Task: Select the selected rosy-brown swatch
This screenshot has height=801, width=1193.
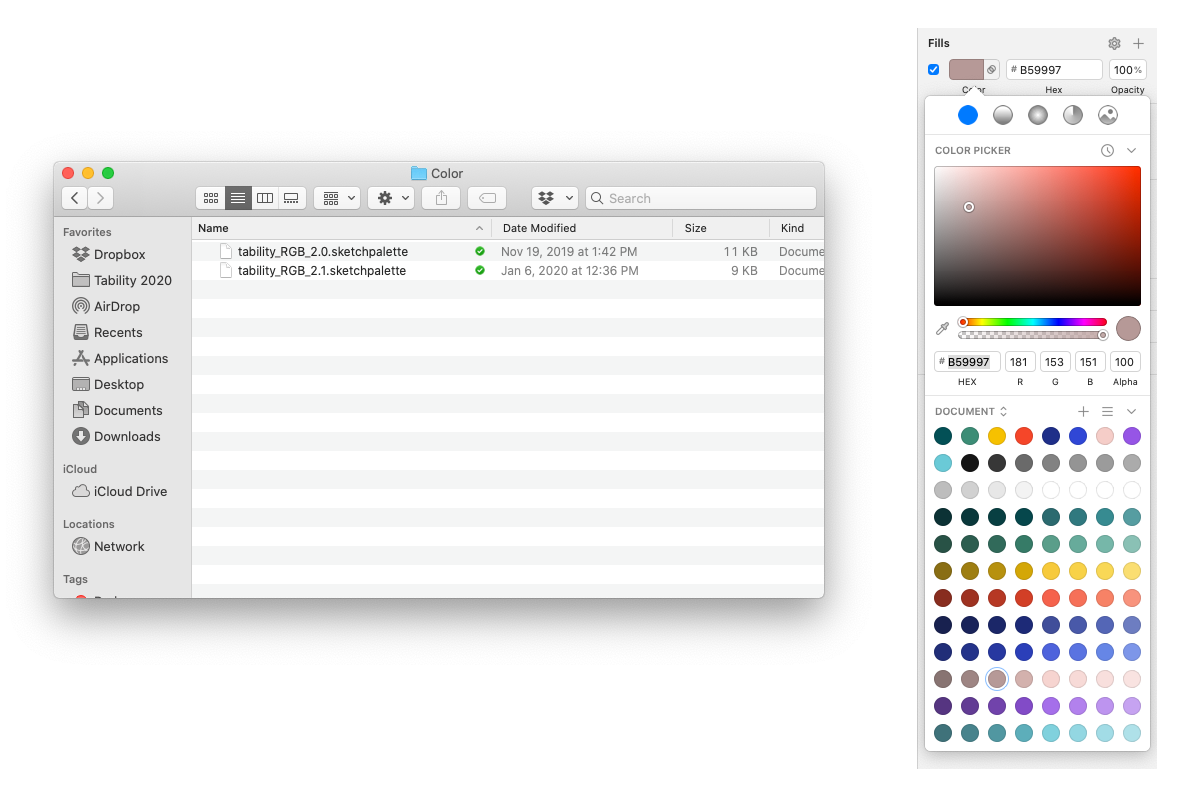Action: (997, 679)
